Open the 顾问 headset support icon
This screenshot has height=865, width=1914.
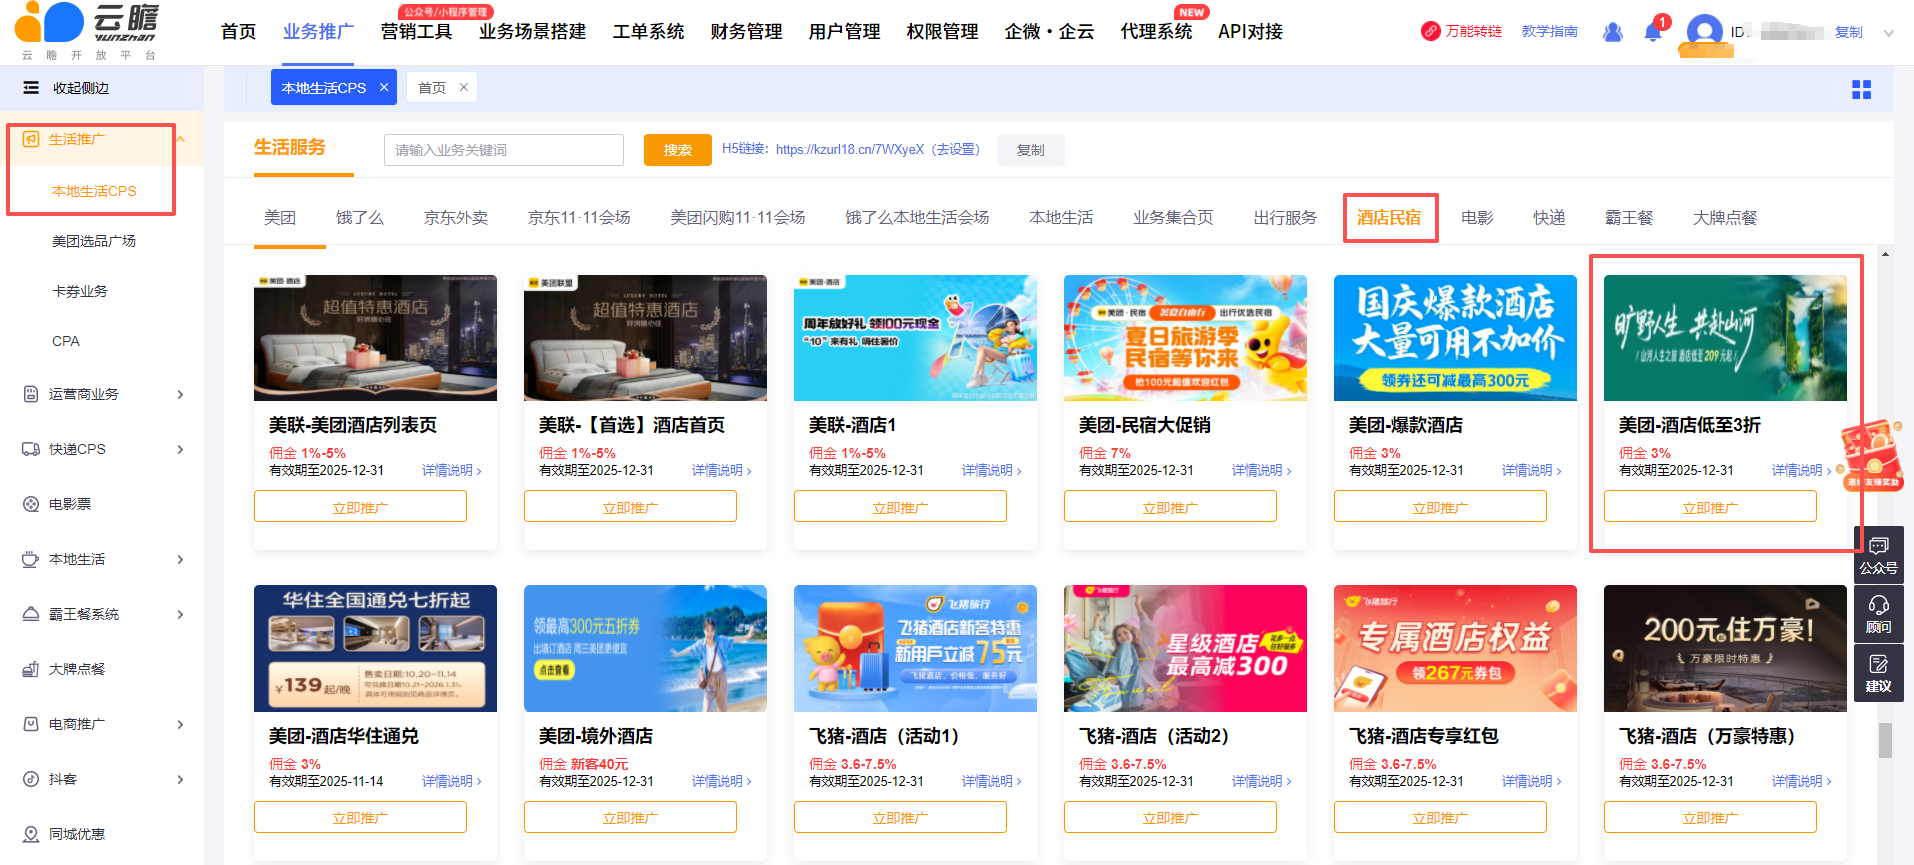[1878, 614]
